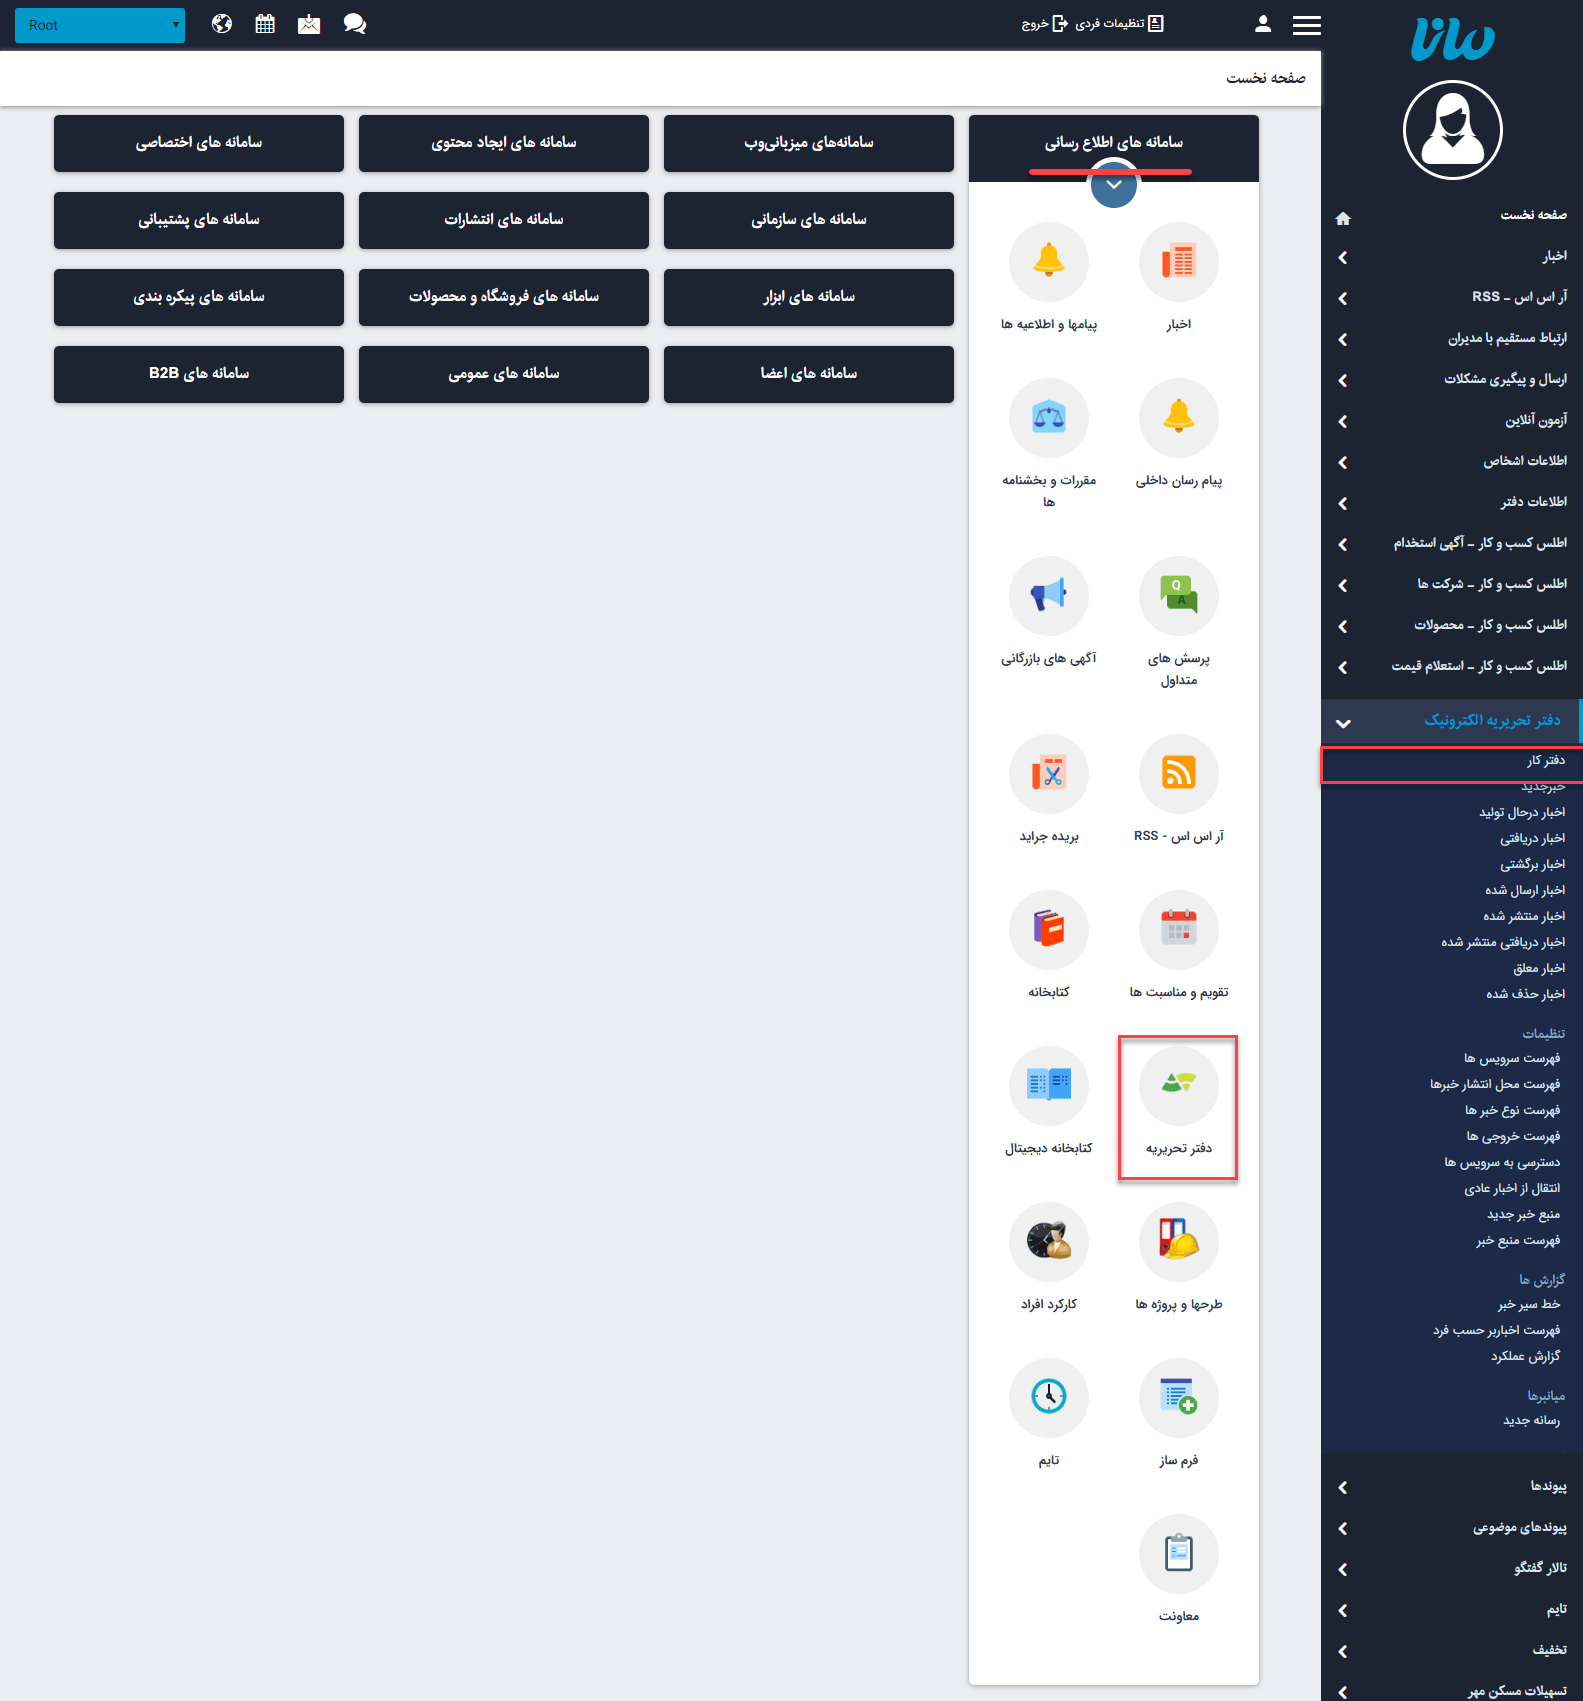Screen dimensions: 1583x1701
Task: Open the کتابخانه دیجیتال digital library icon
Action: (1048, 1086)
